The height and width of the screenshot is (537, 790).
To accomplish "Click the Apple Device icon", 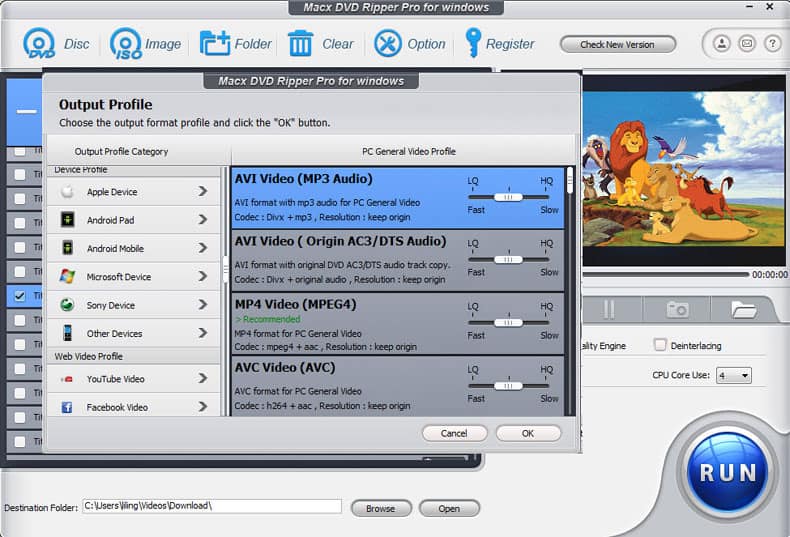I will pyautogui.click(x=67, y=192).
